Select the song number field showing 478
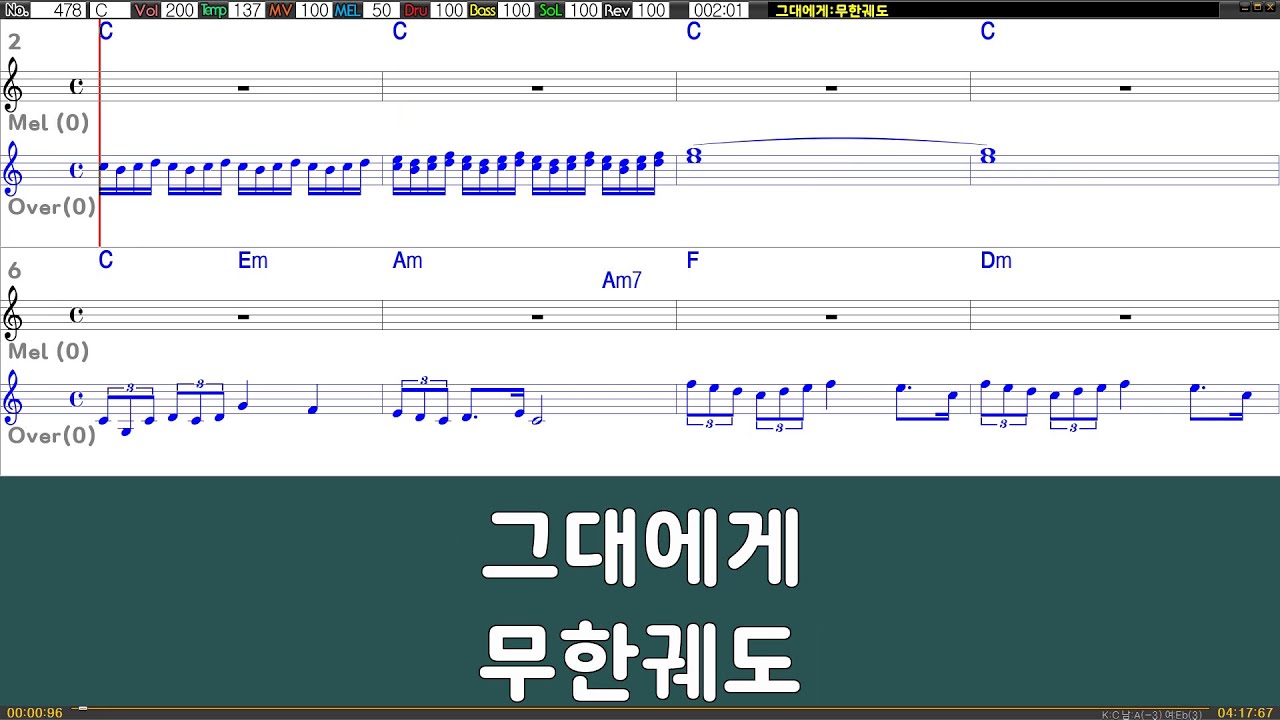The image size is (1280, 720). pos(60,10)
